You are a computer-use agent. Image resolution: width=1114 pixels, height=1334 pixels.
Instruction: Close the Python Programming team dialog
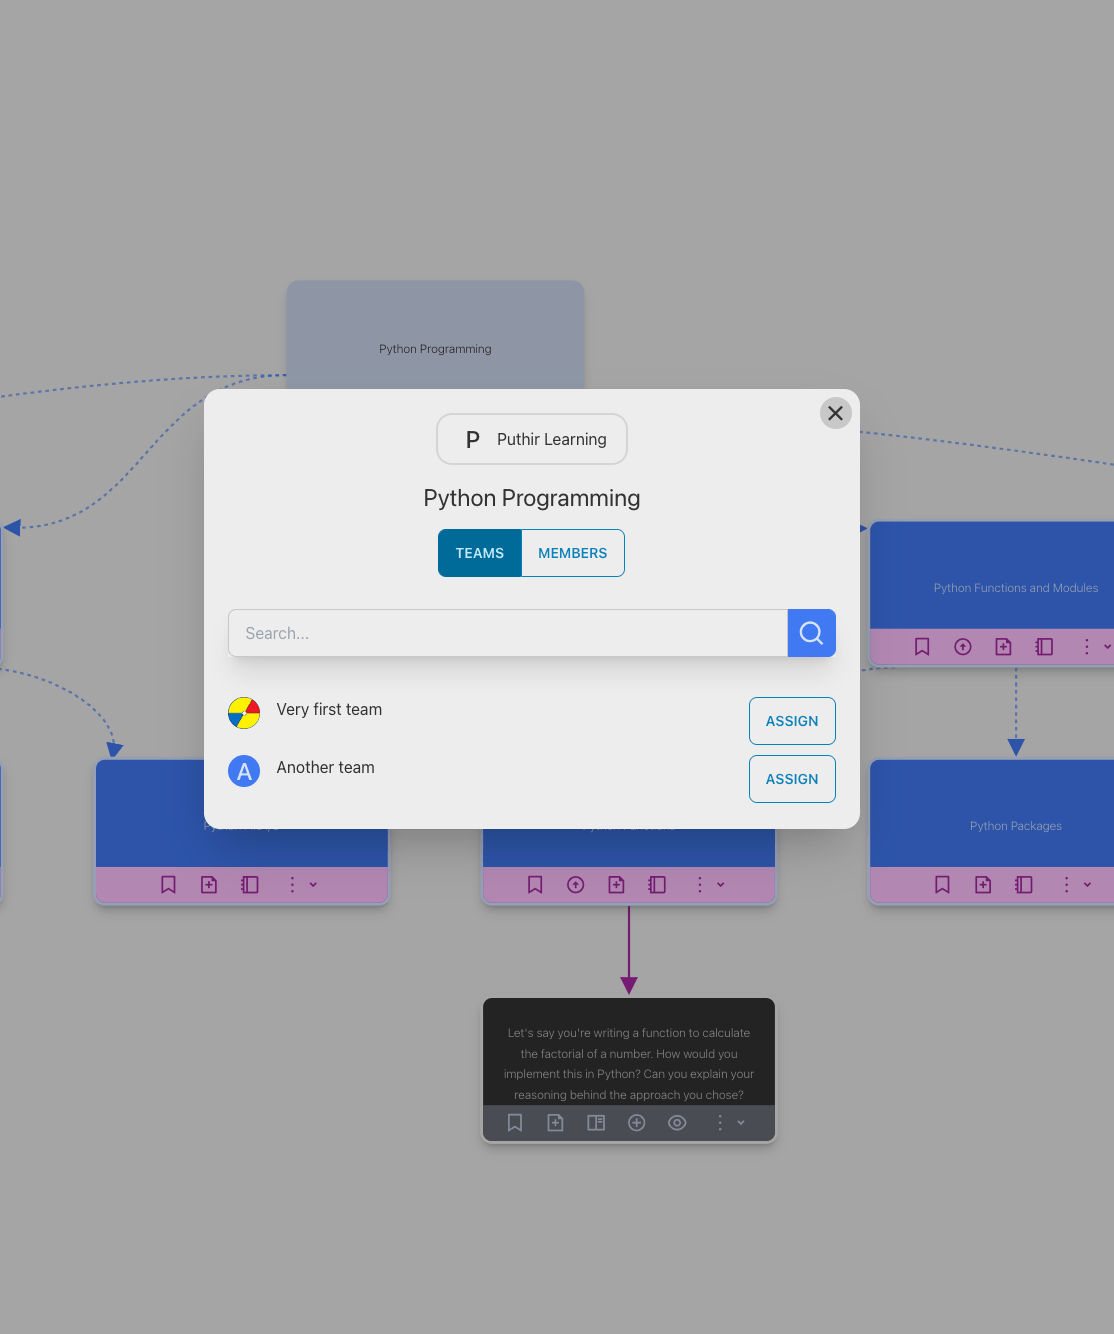[835, 413]
